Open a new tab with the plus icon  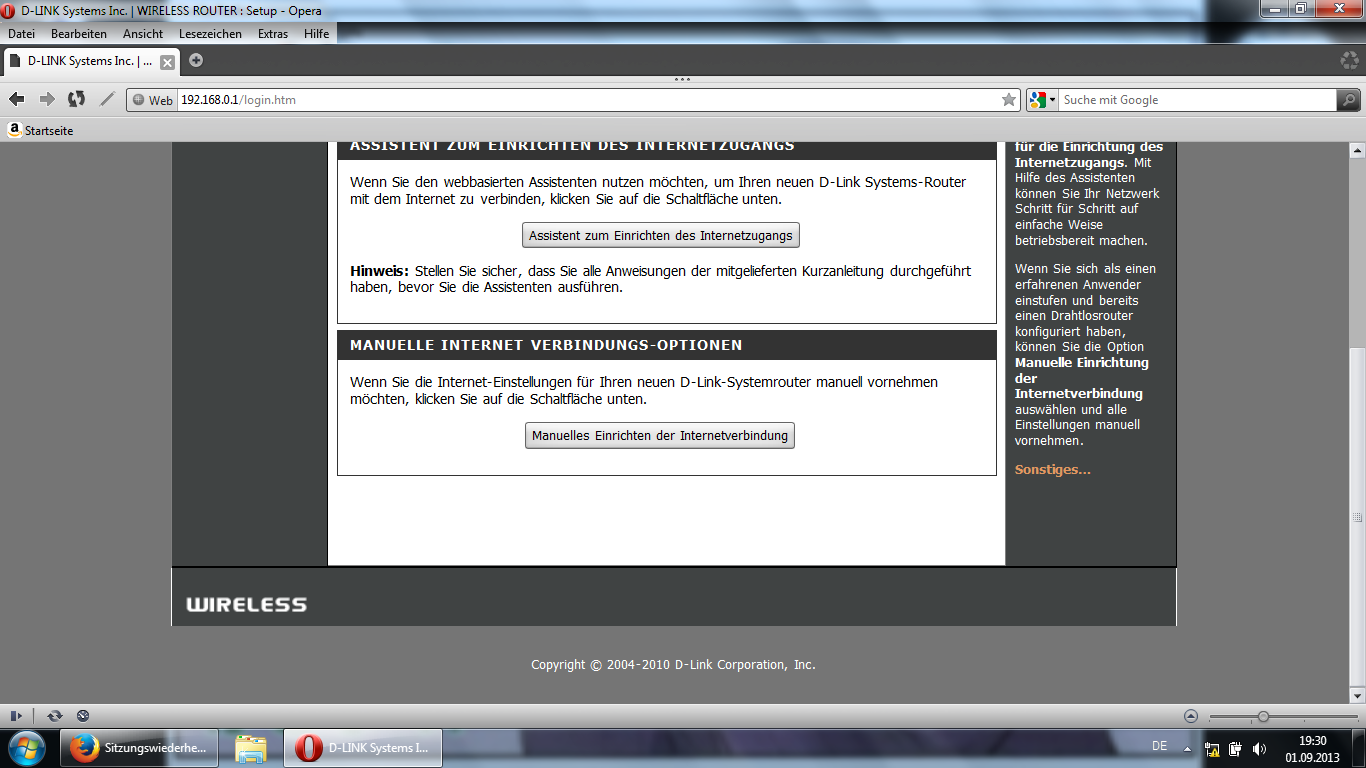[196, 60]
